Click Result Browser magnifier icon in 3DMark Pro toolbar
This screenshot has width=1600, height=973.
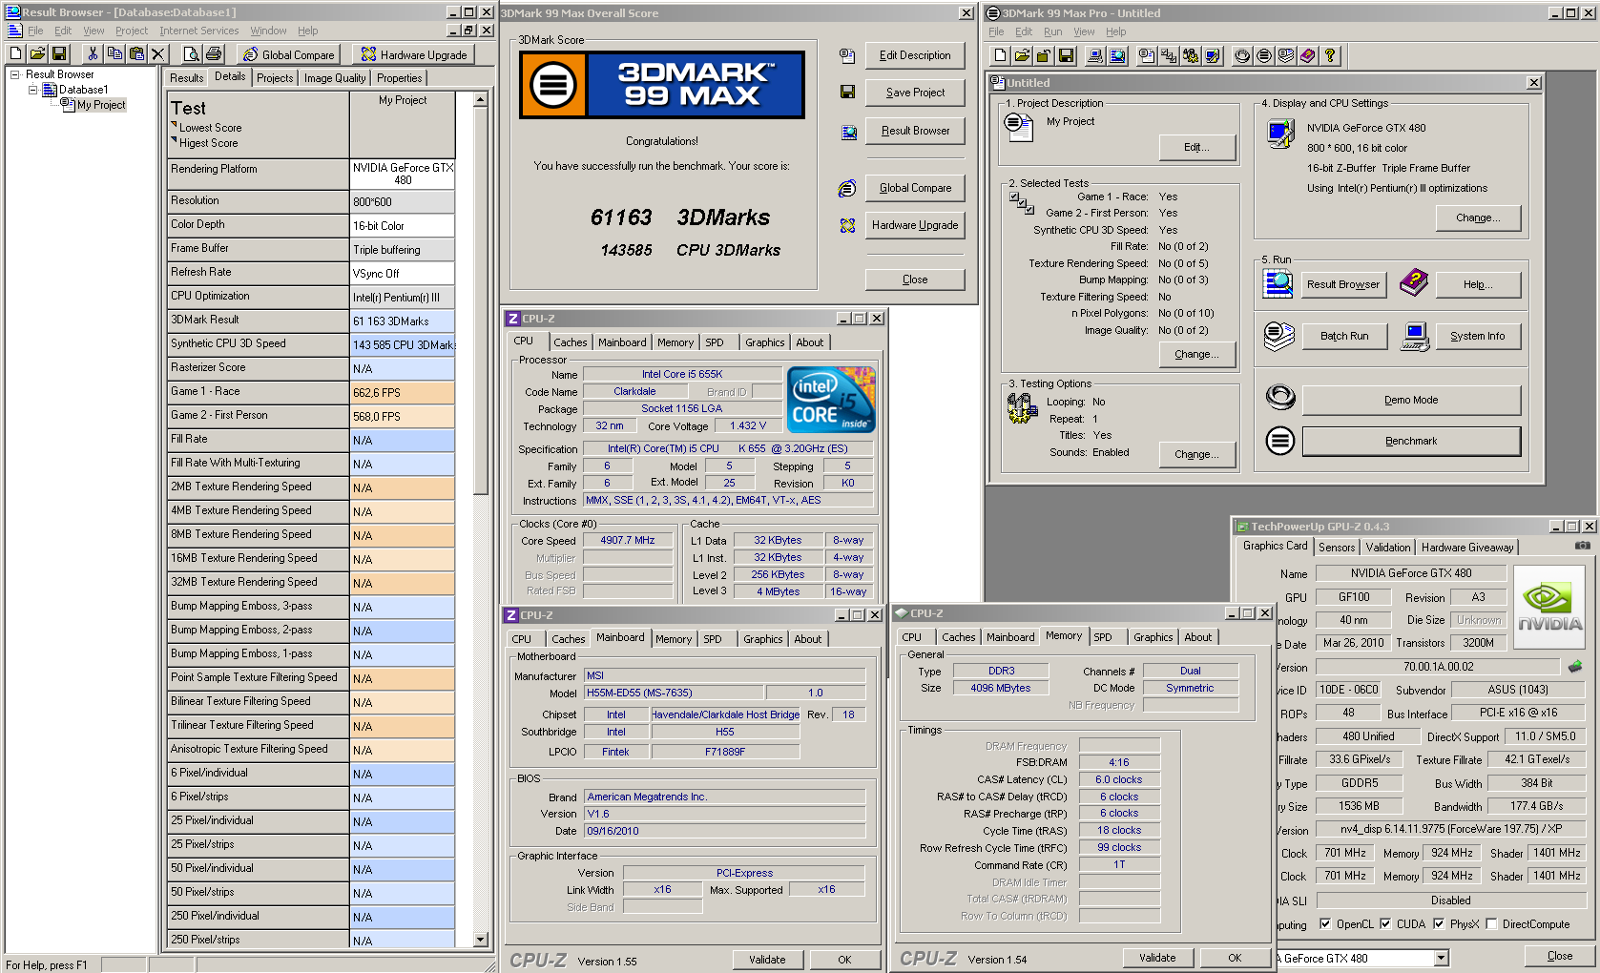1118,56
